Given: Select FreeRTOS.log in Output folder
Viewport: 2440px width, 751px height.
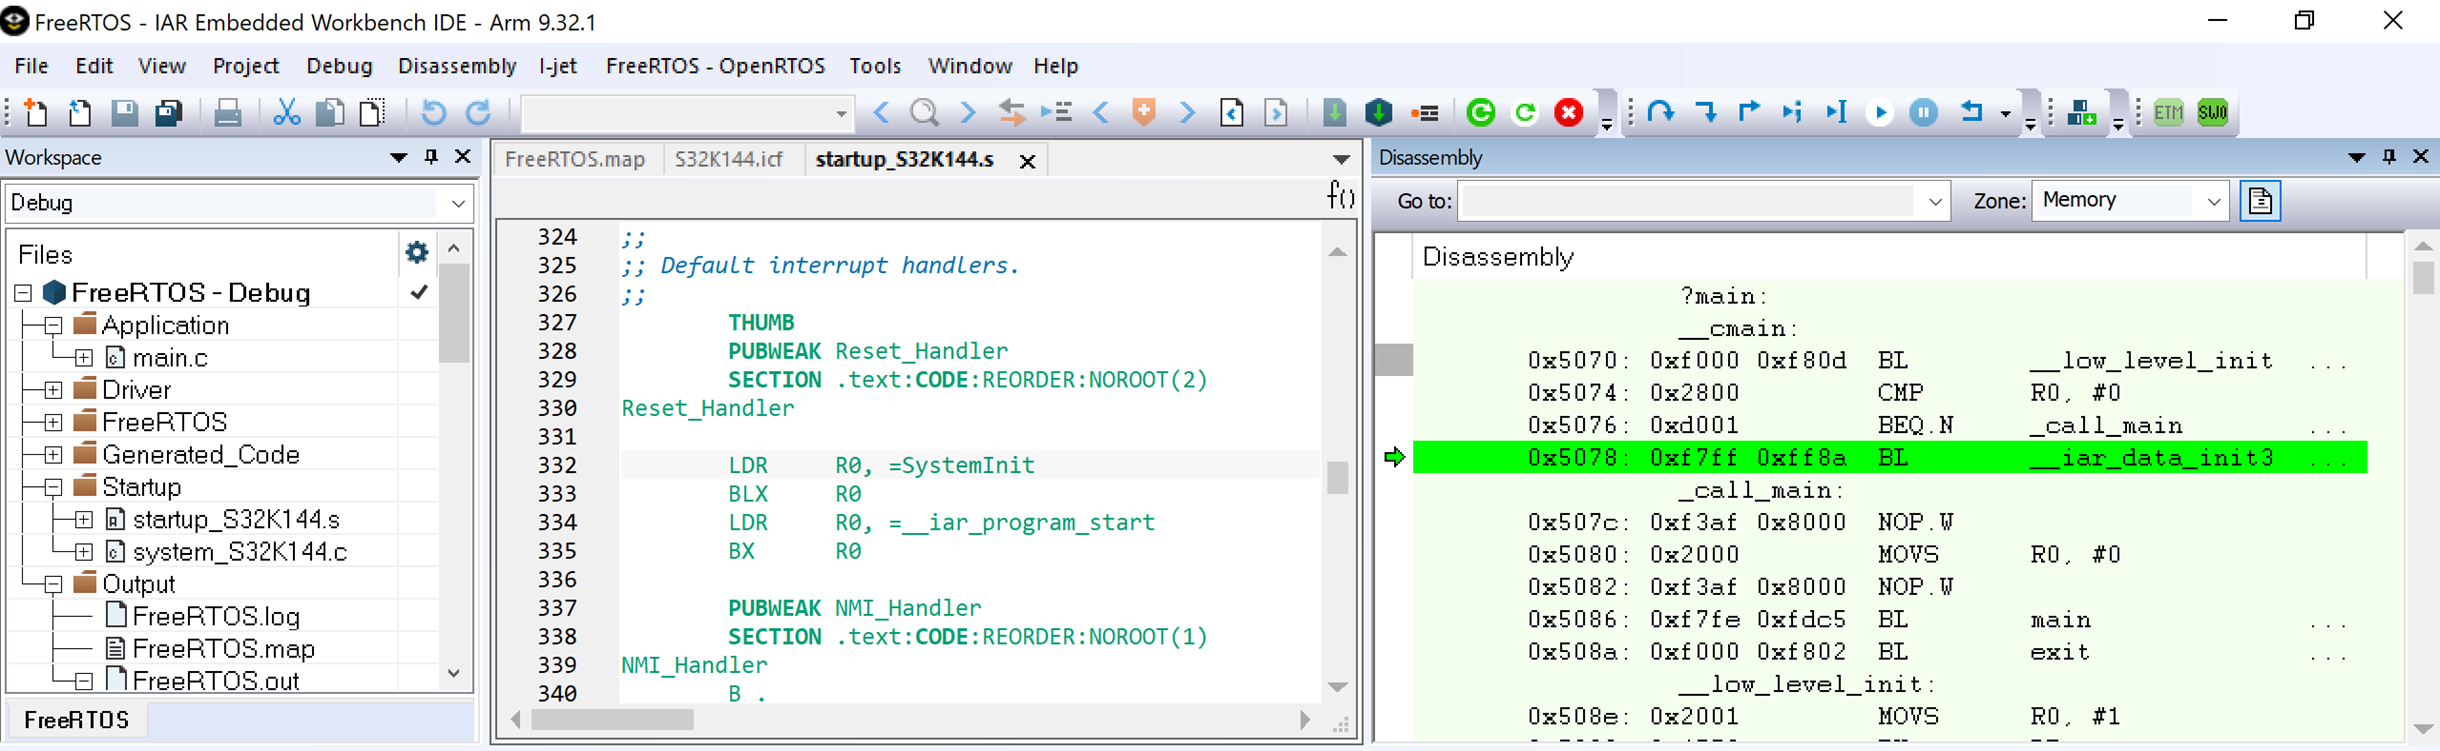Looking at the screenshot, I should pyautogui.click(x=216, y=617).
